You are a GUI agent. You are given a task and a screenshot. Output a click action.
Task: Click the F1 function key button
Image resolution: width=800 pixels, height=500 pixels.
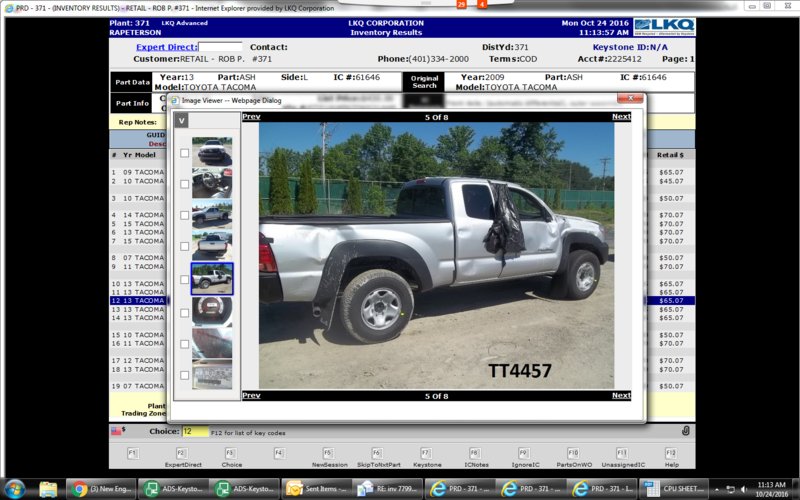pos(133,453)
